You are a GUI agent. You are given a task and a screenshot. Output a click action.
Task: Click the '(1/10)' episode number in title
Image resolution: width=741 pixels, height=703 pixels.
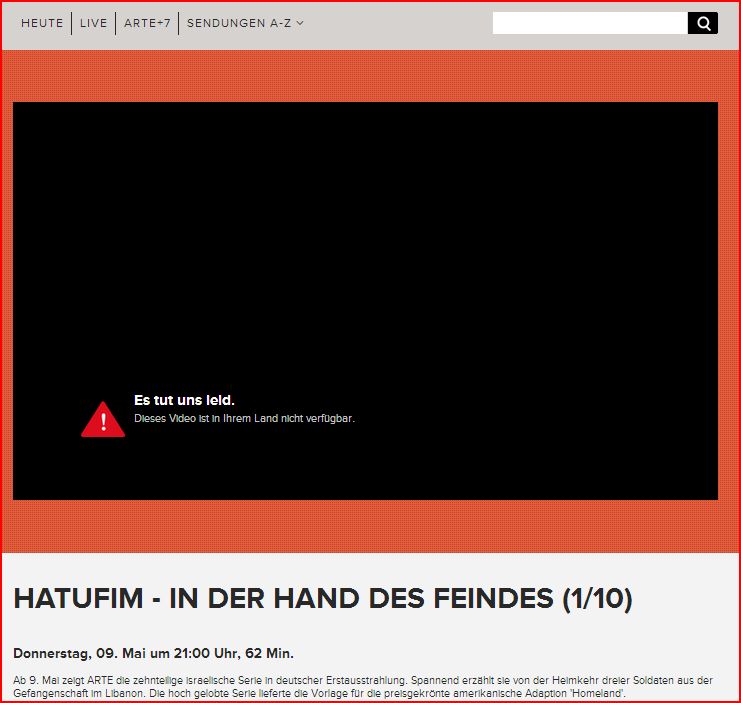[595, 598]
